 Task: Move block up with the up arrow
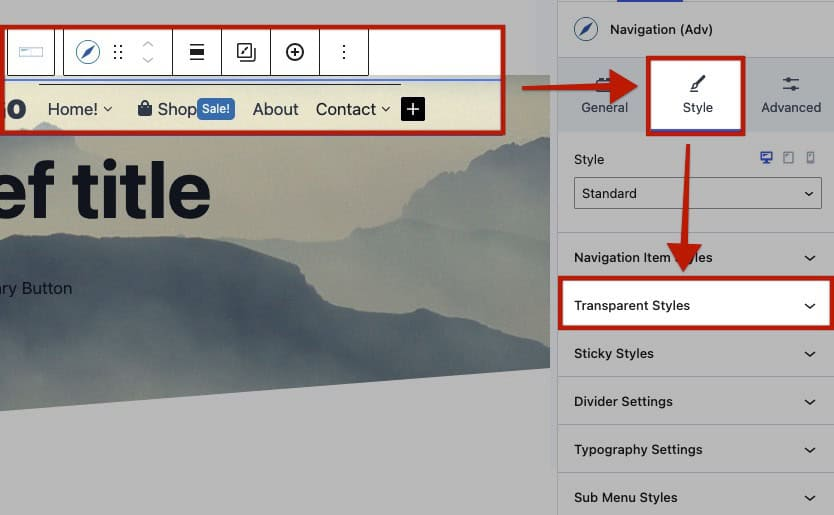click(148, 44)
